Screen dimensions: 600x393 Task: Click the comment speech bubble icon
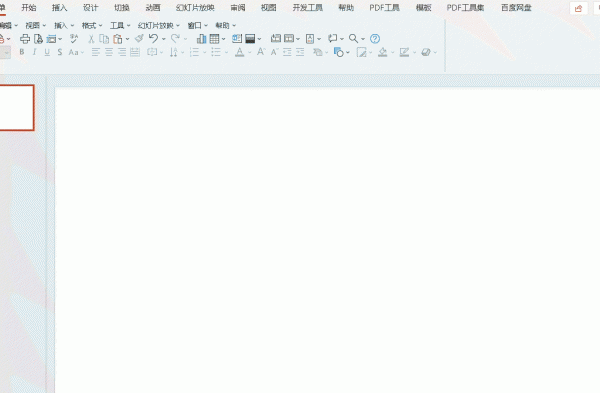[333, 38]
